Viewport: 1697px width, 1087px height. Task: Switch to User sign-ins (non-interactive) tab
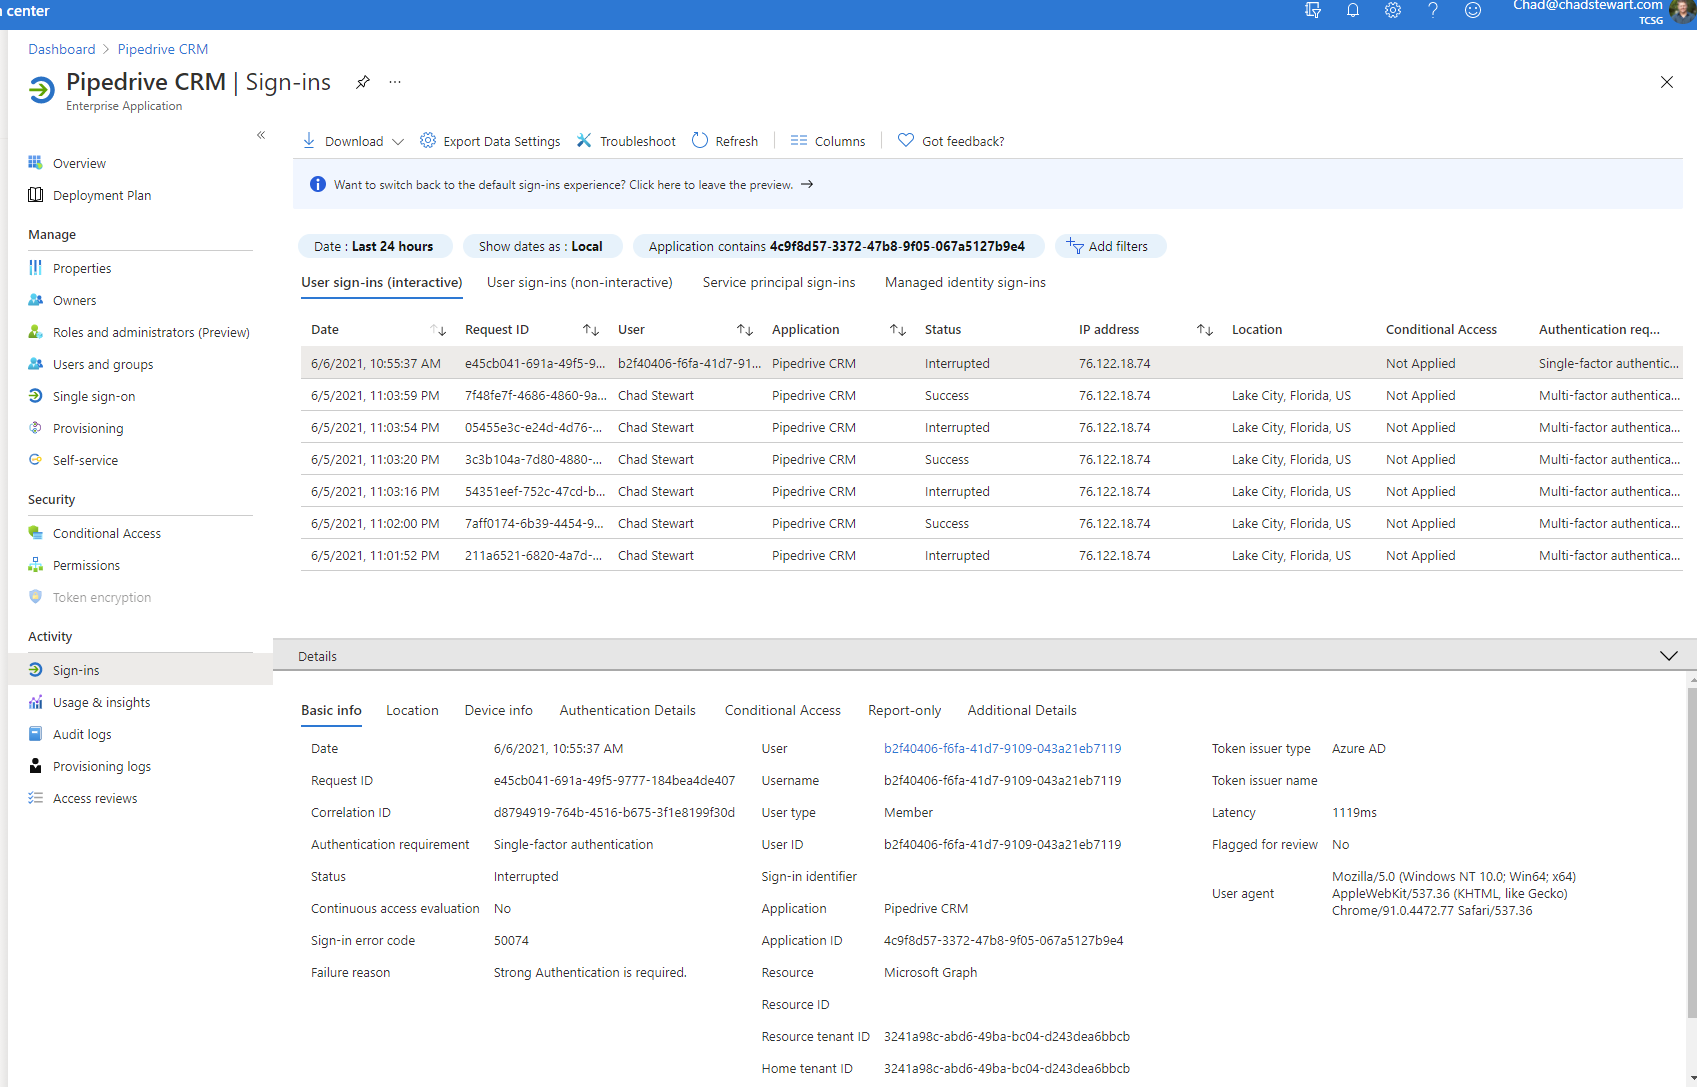579,283
